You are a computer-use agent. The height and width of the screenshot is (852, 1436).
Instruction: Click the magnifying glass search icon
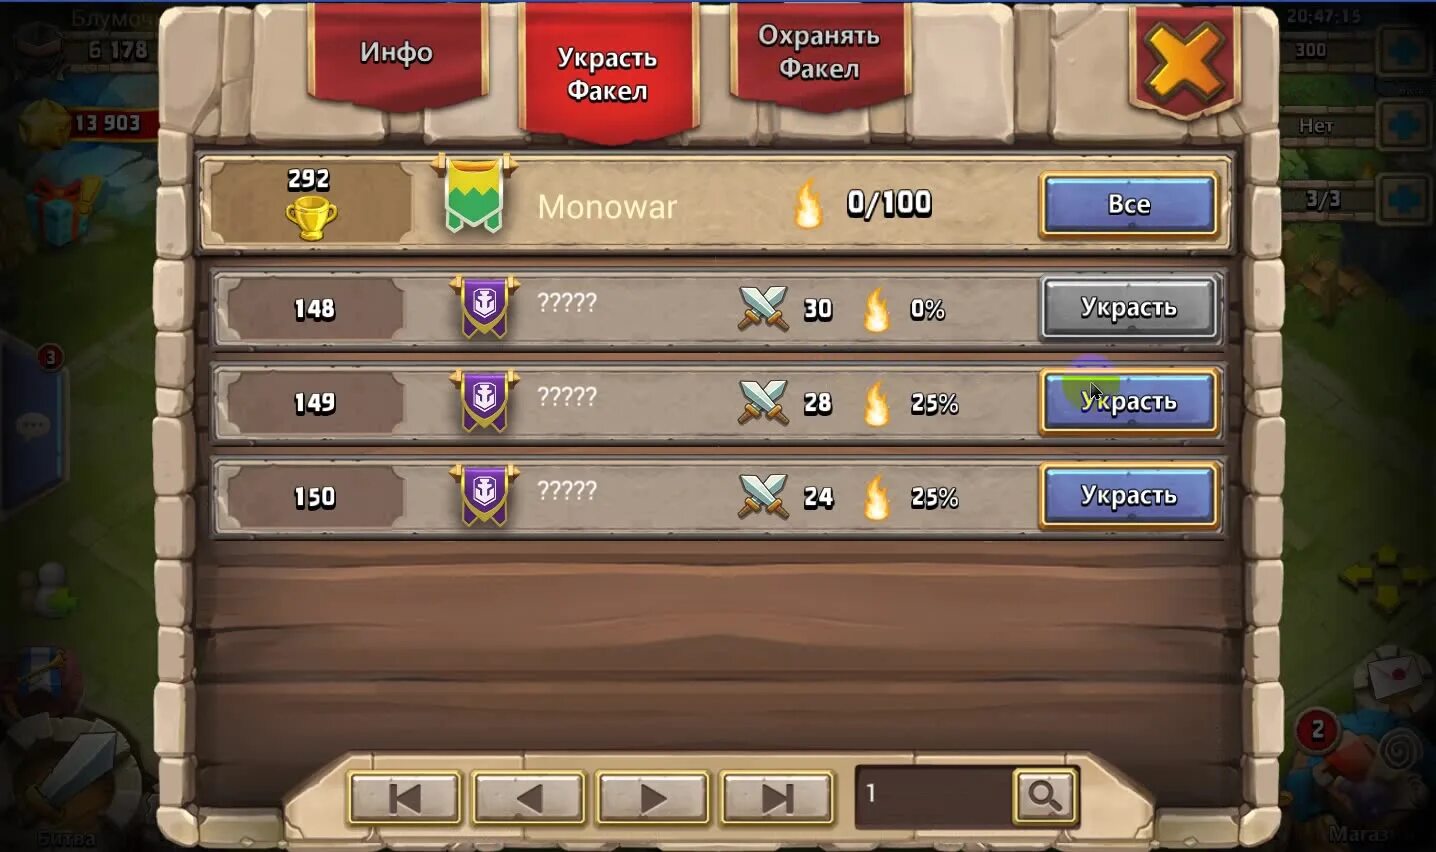point(1045,796)
